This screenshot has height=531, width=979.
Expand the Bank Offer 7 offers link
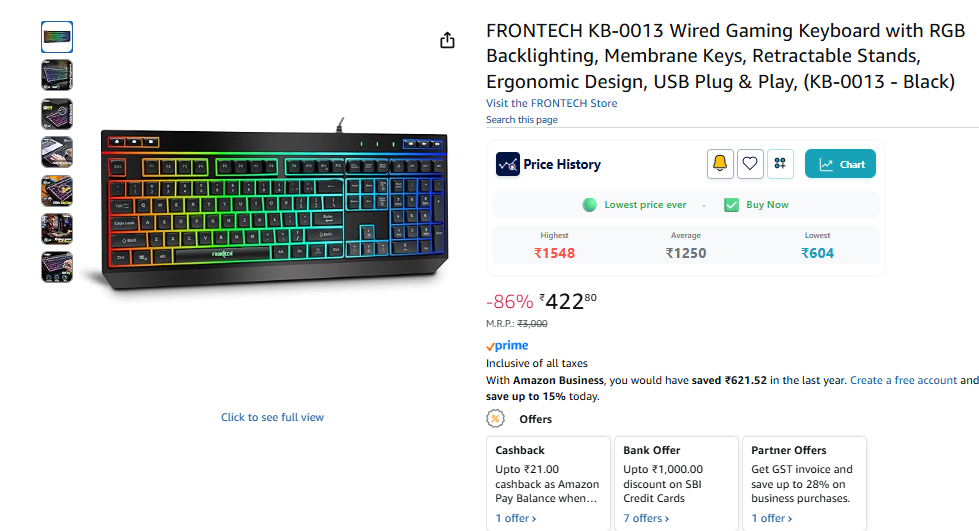[x=646, y=518]
